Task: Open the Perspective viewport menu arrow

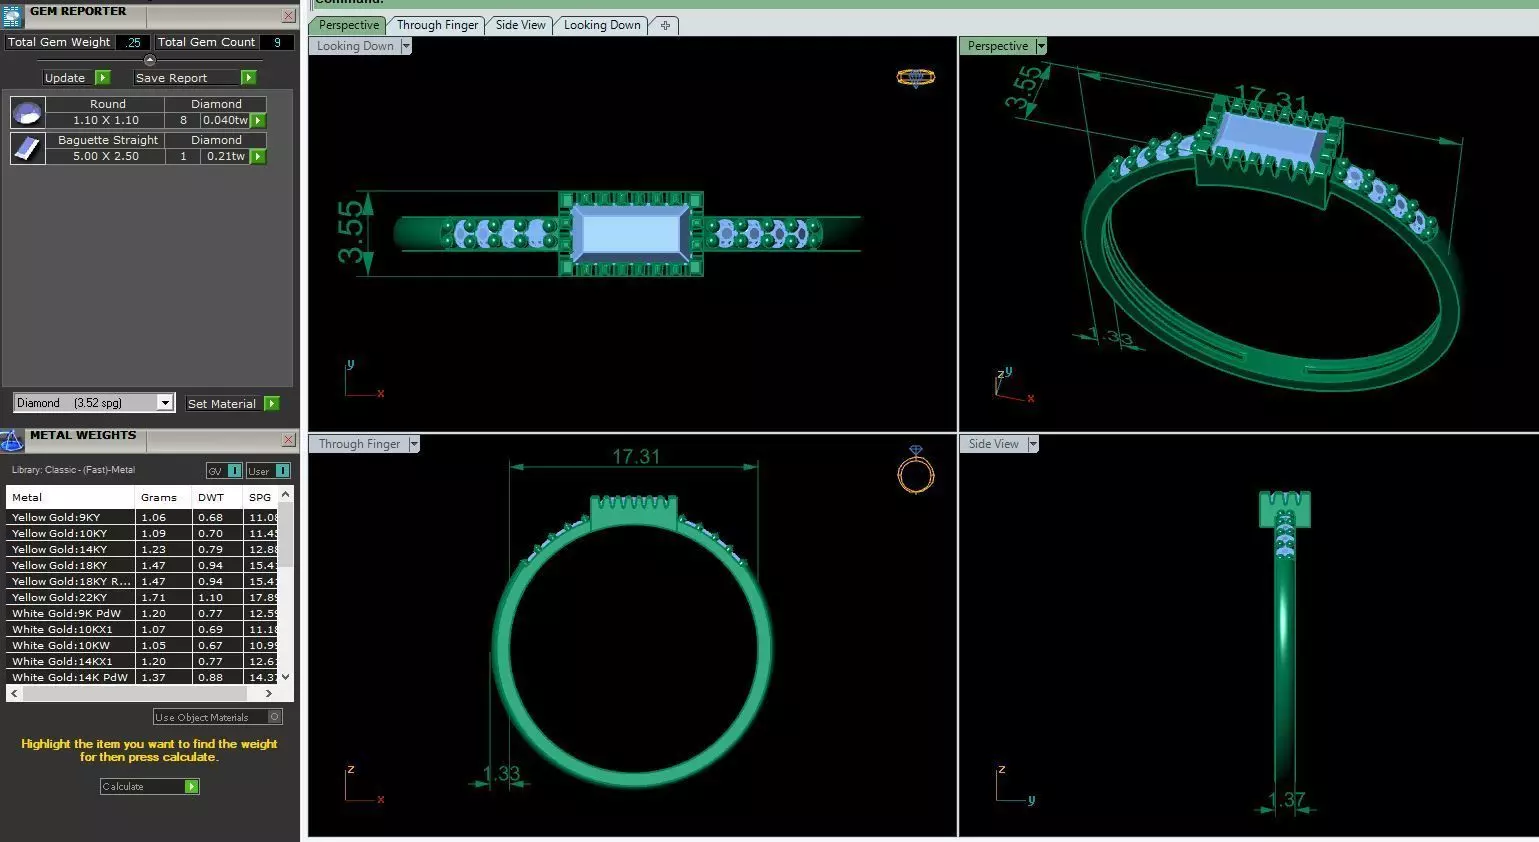Action: click(x=1041, y=46)
